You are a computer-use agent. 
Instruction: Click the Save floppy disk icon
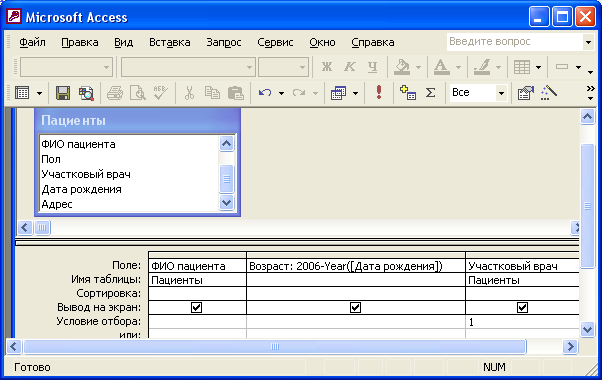click(x=63, y=93)
